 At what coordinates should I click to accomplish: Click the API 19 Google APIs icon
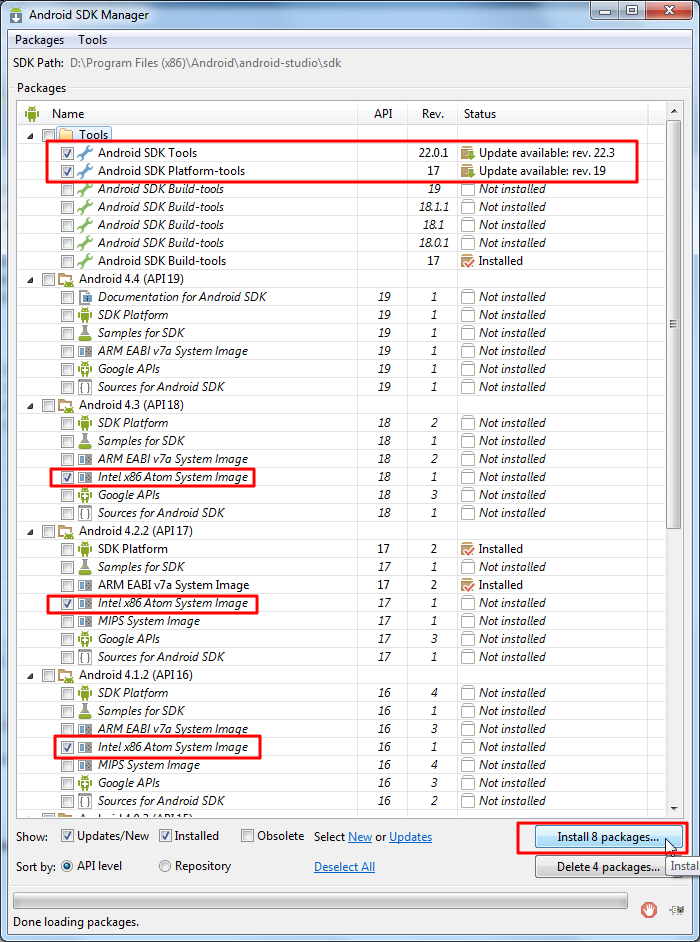click(x=85, y=369)
